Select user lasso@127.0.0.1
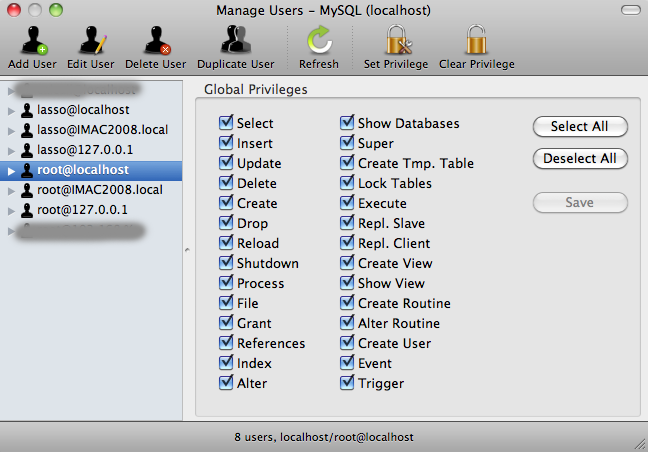Screen dimensions: 648x452 tap(91, 150)
